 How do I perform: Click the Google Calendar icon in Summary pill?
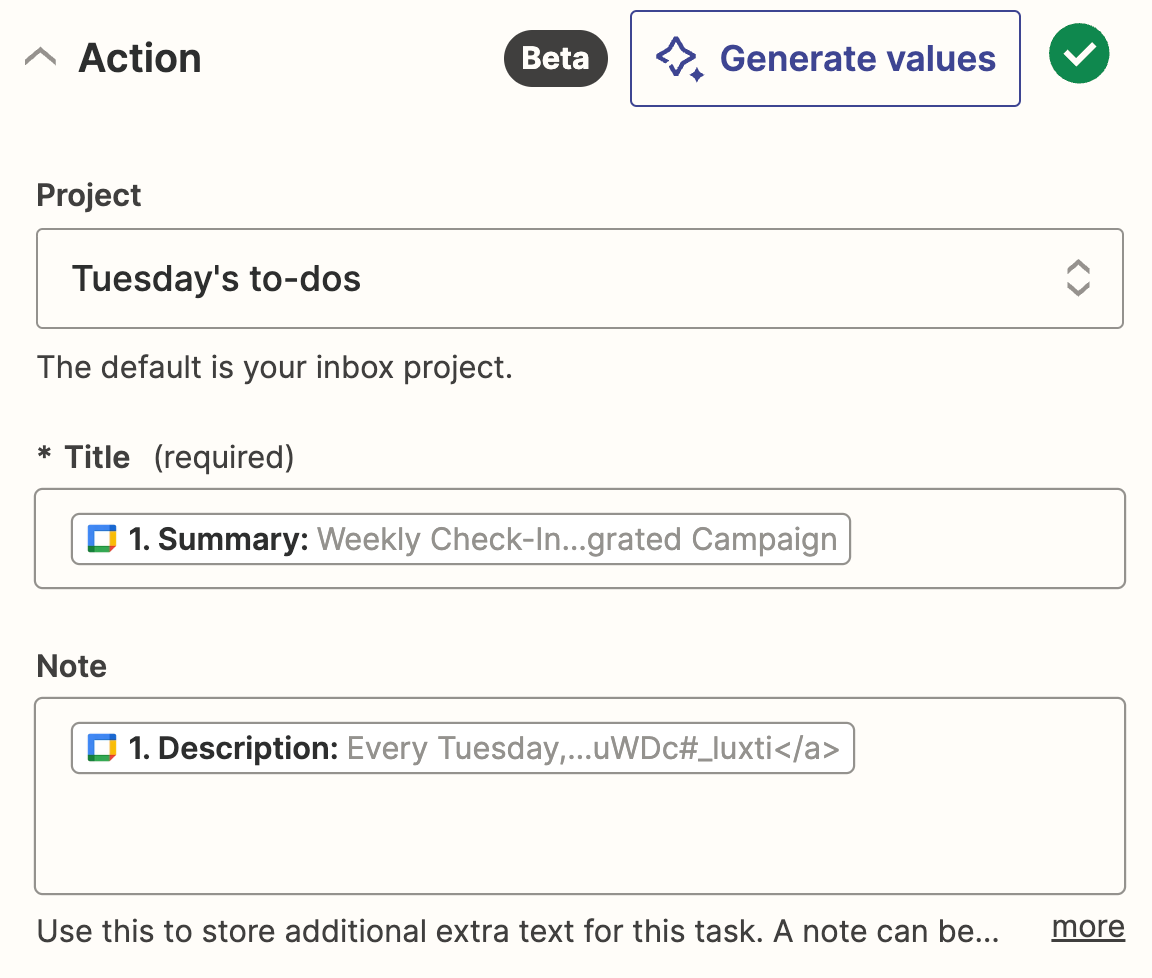click(103, 539)
